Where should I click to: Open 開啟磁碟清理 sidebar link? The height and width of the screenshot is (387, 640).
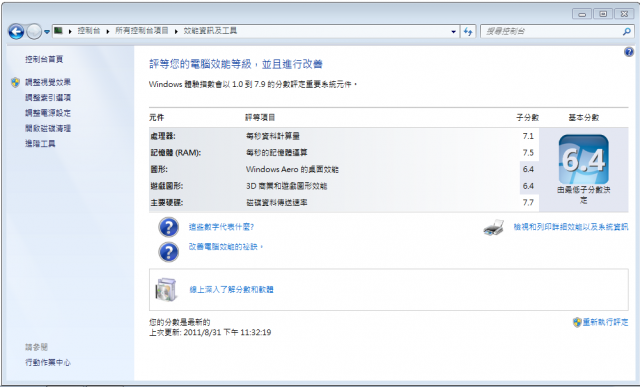coord(48,128)
